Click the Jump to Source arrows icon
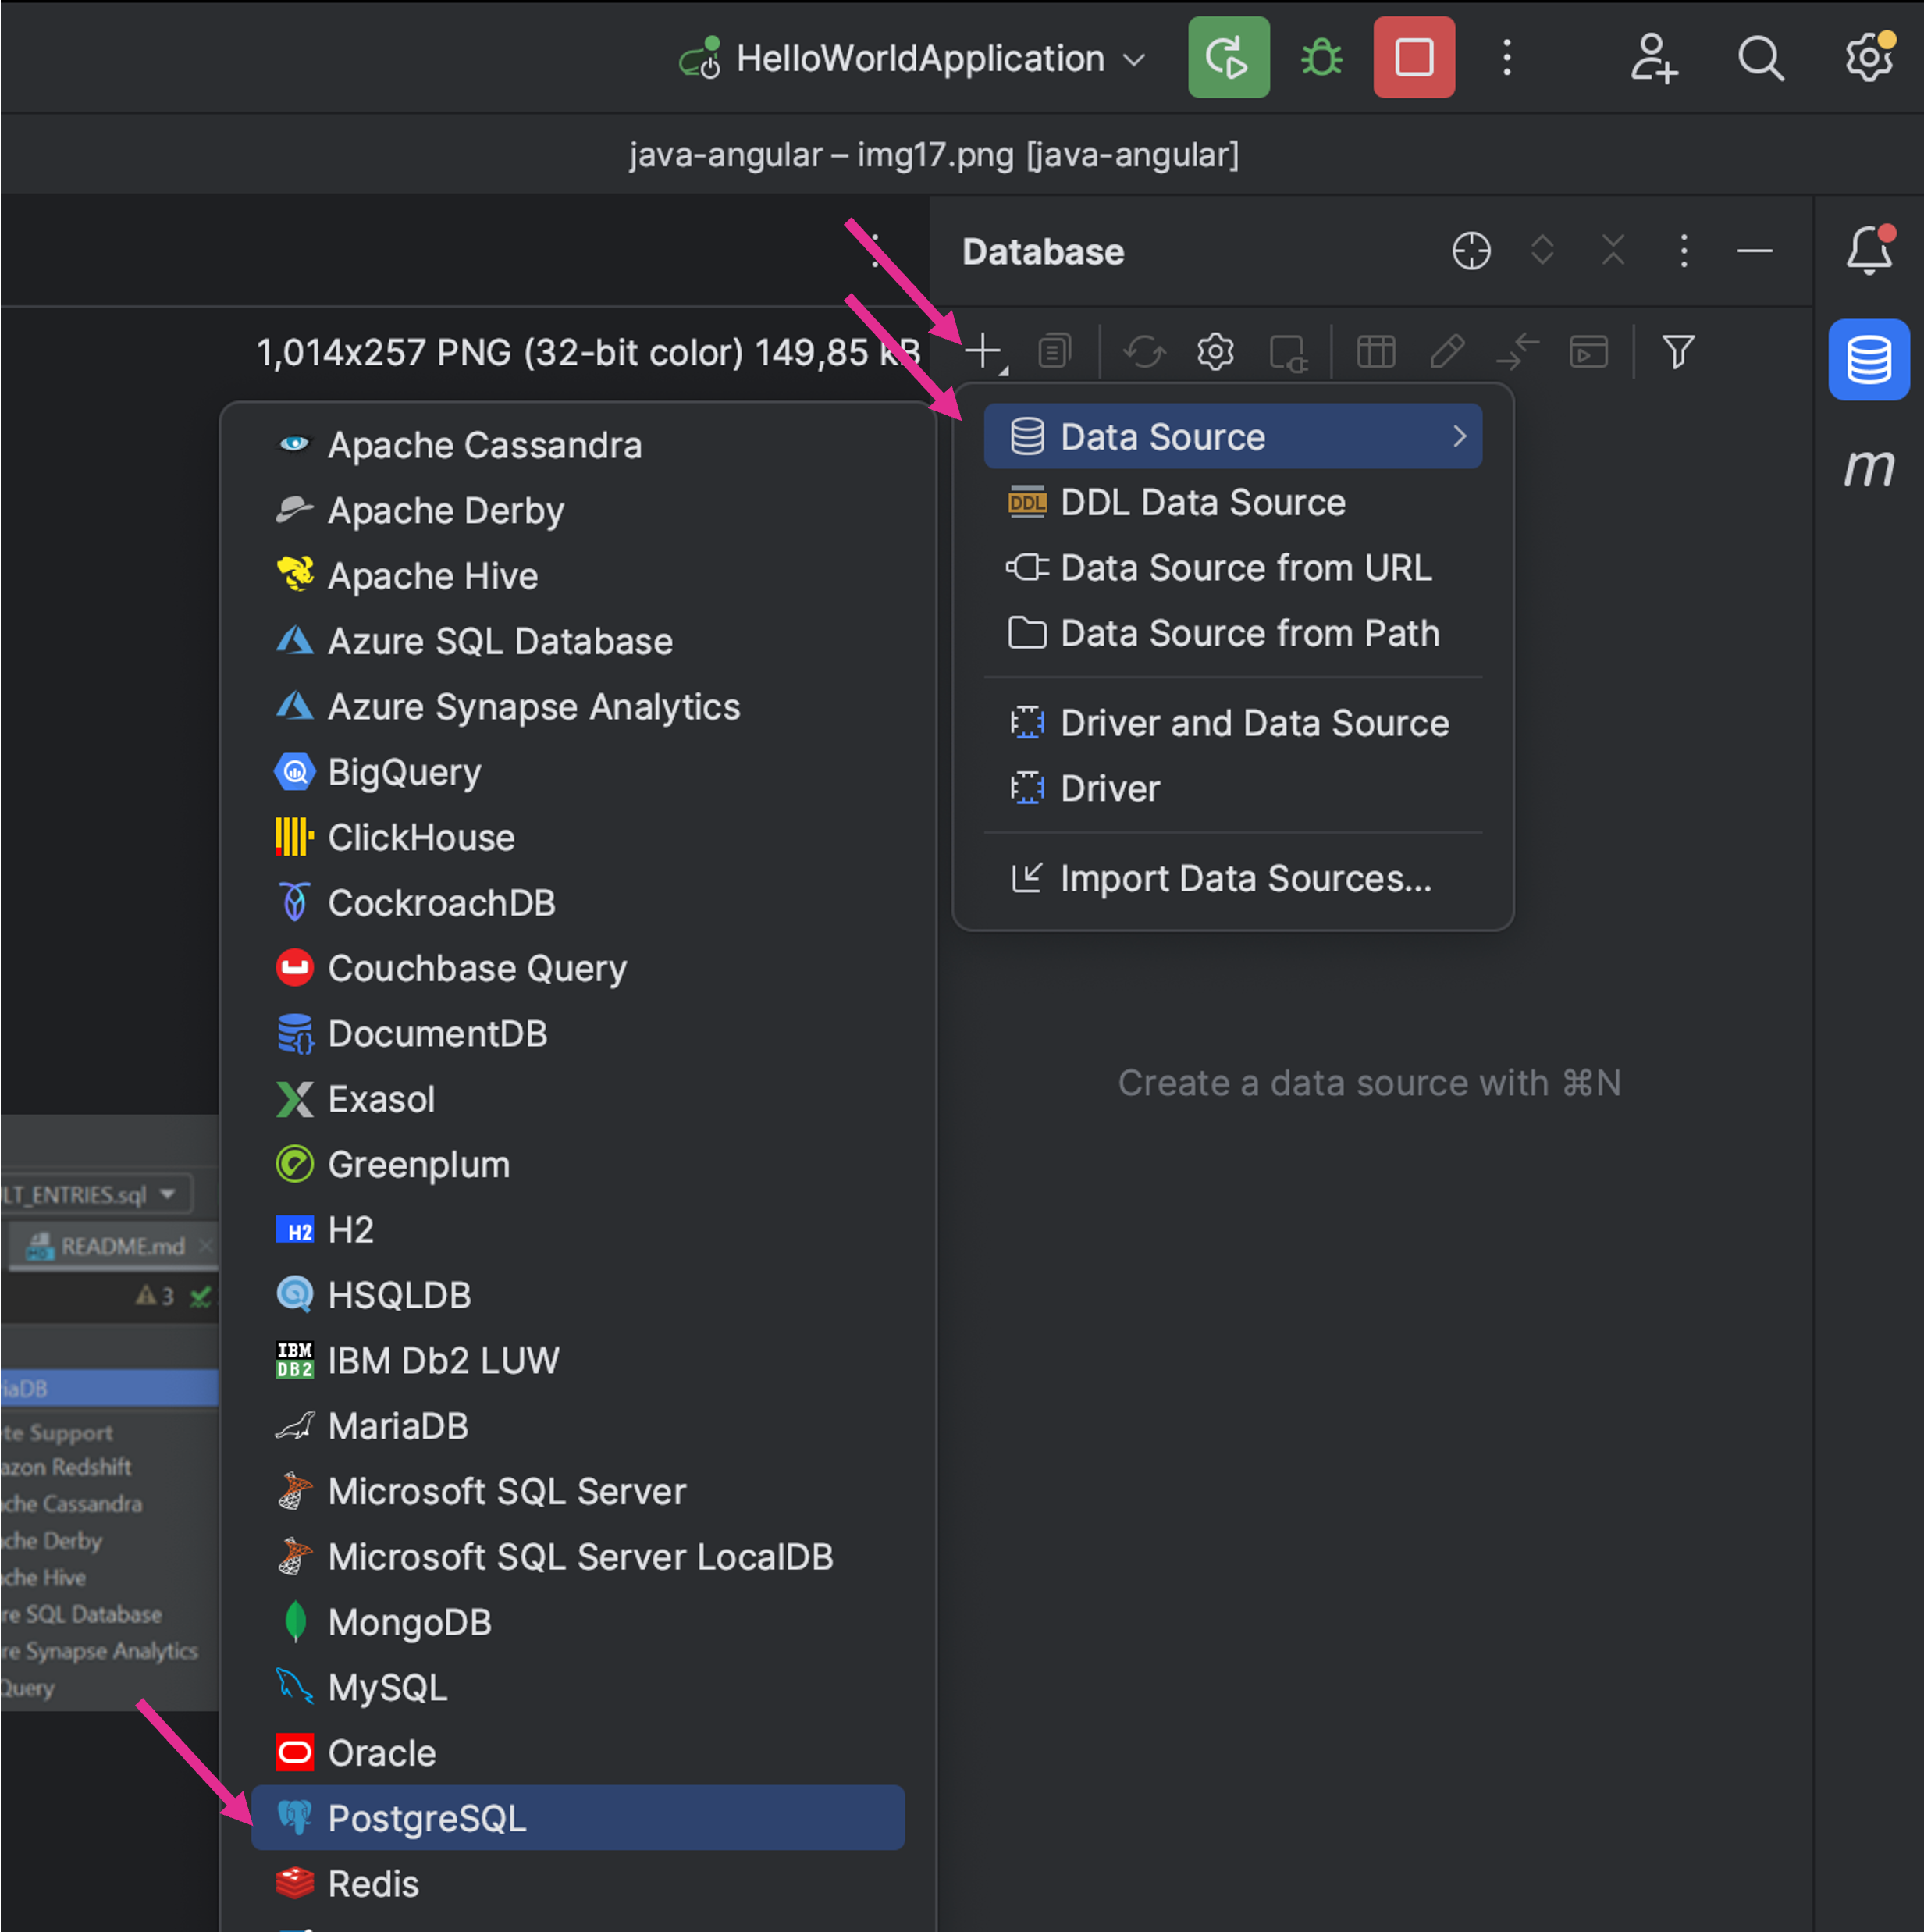Image resolution: width=1924 pixels, height=1932 pixels. click(1518, 351)
